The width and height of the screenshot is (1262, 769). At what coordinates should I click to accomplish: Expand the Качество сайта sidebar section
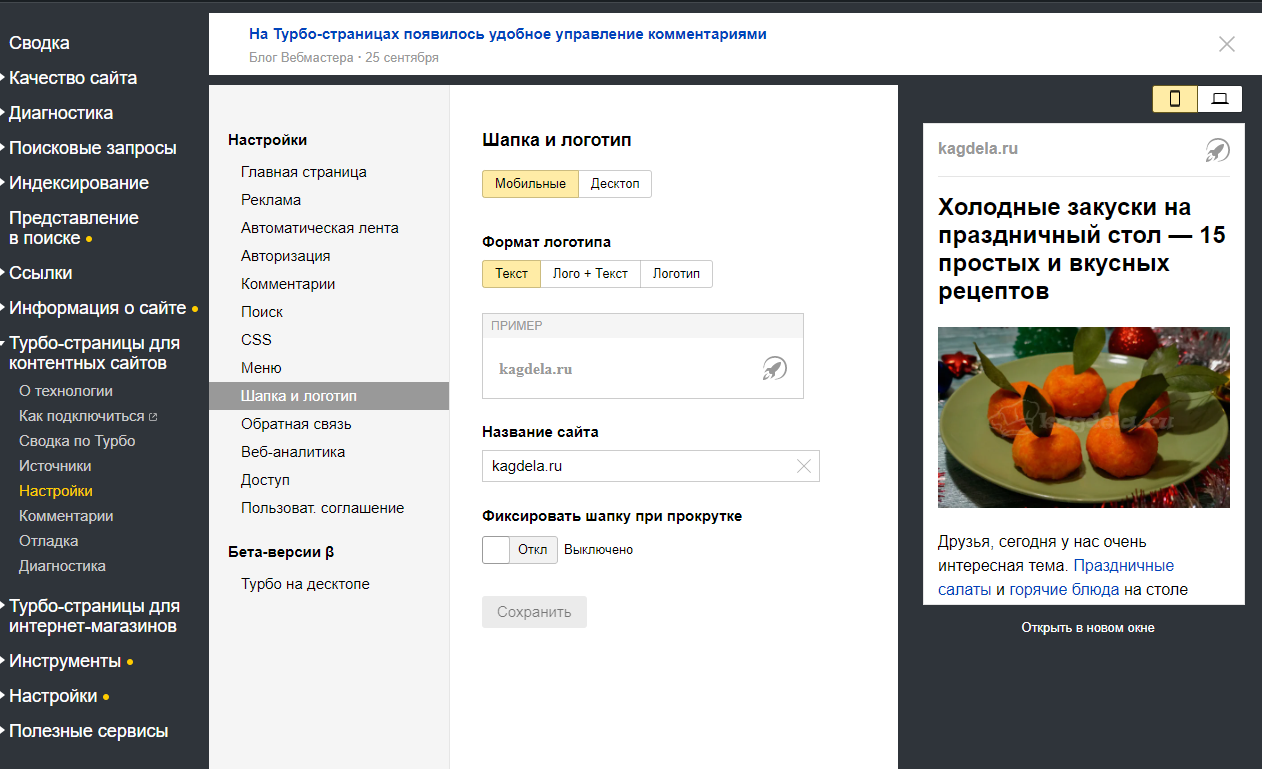[73, 78]
